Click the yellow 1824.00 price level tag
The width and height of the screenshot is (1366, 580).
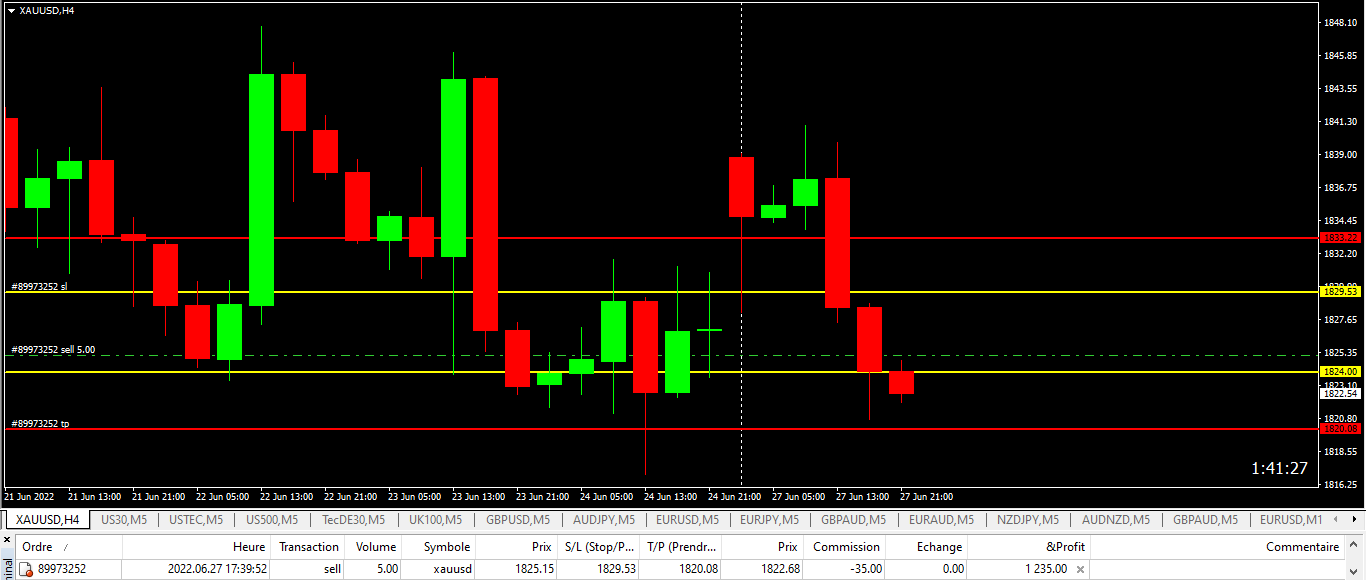click(1341, 371)
